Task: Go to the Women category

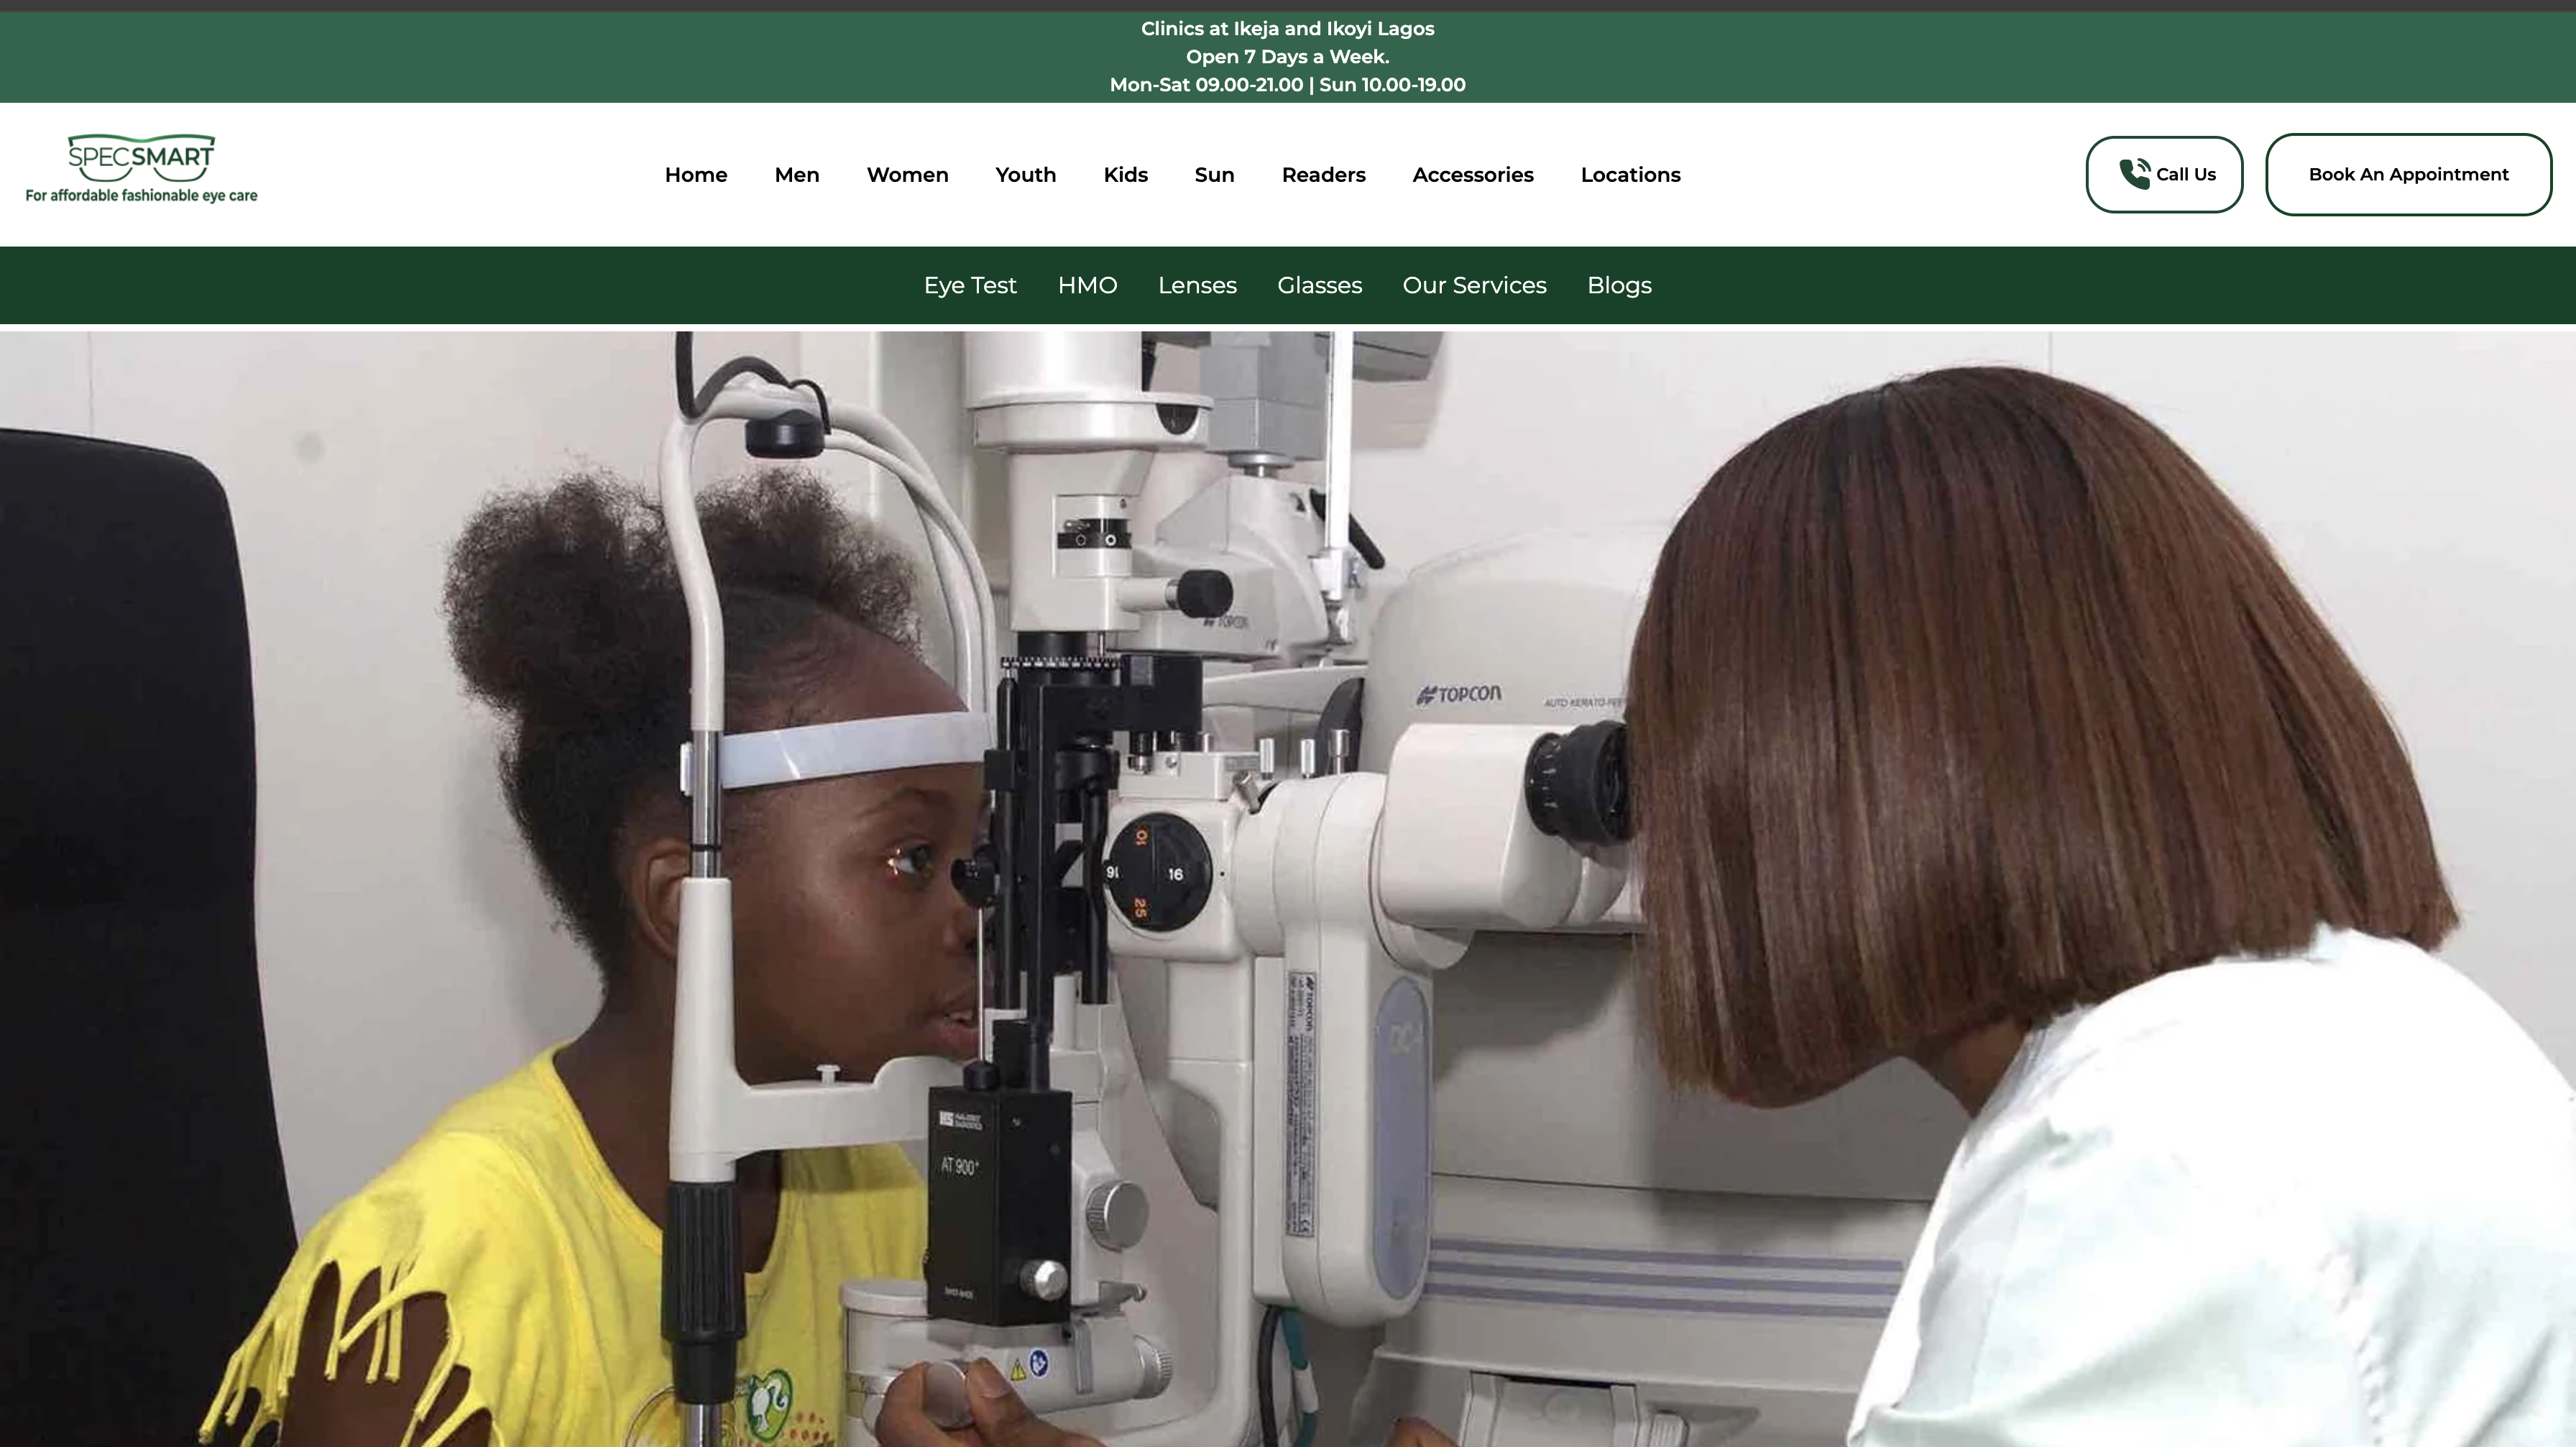Action: 907,175
